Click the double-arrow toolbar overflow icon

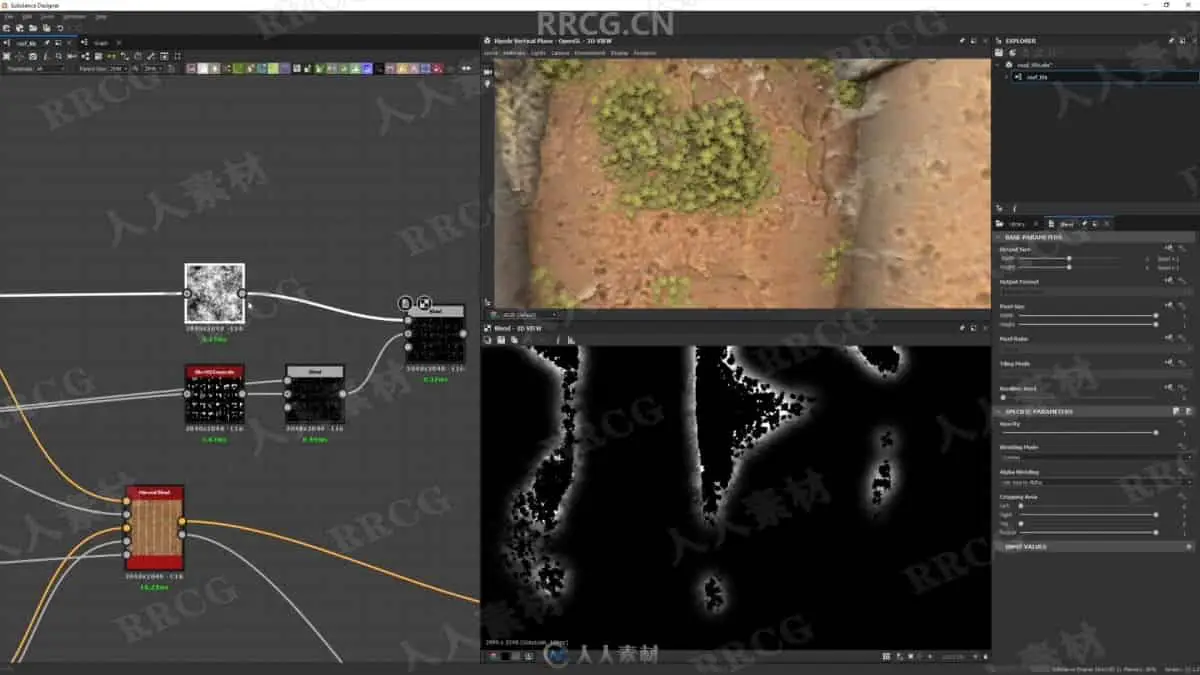pos(466,68)
